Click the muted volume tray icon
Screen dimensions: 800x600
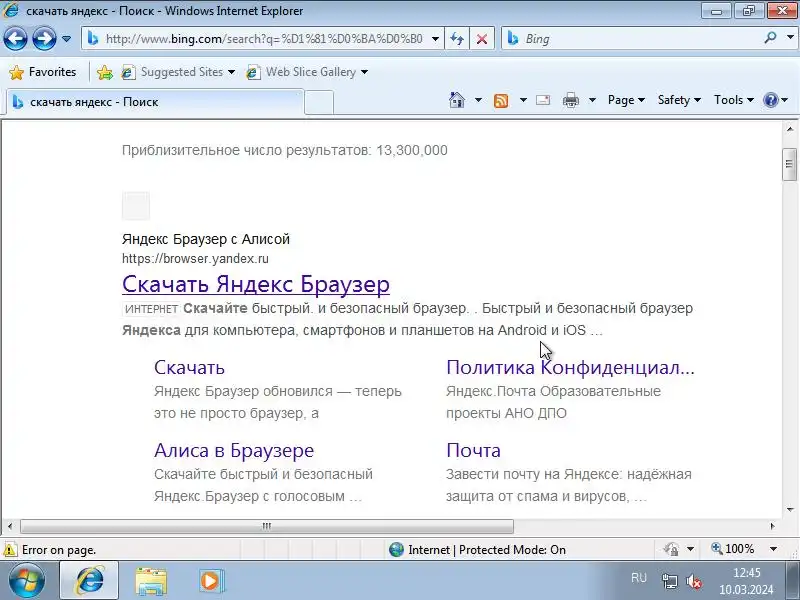coord(694,581)
